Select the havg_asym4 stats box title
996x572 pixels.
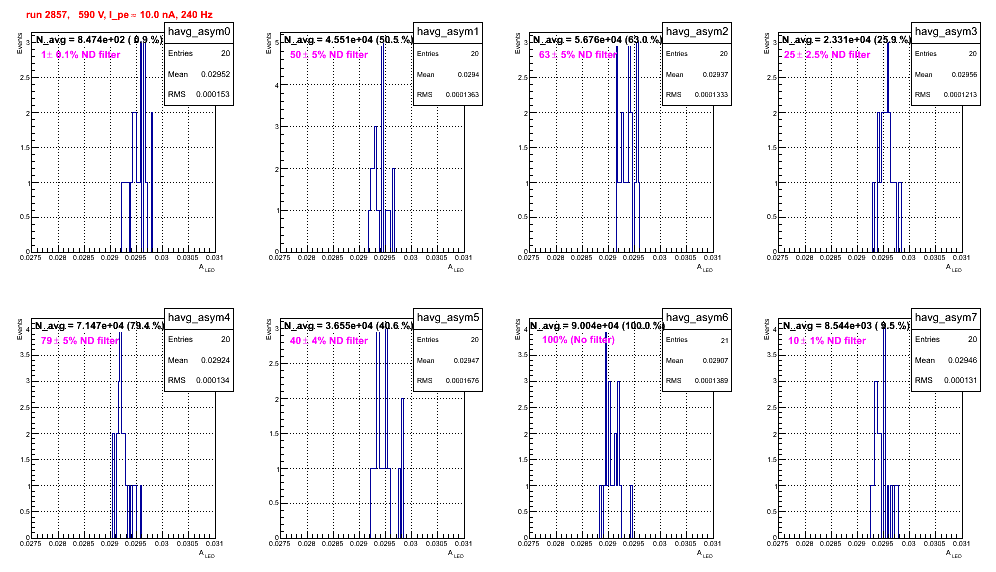point(199,318)
